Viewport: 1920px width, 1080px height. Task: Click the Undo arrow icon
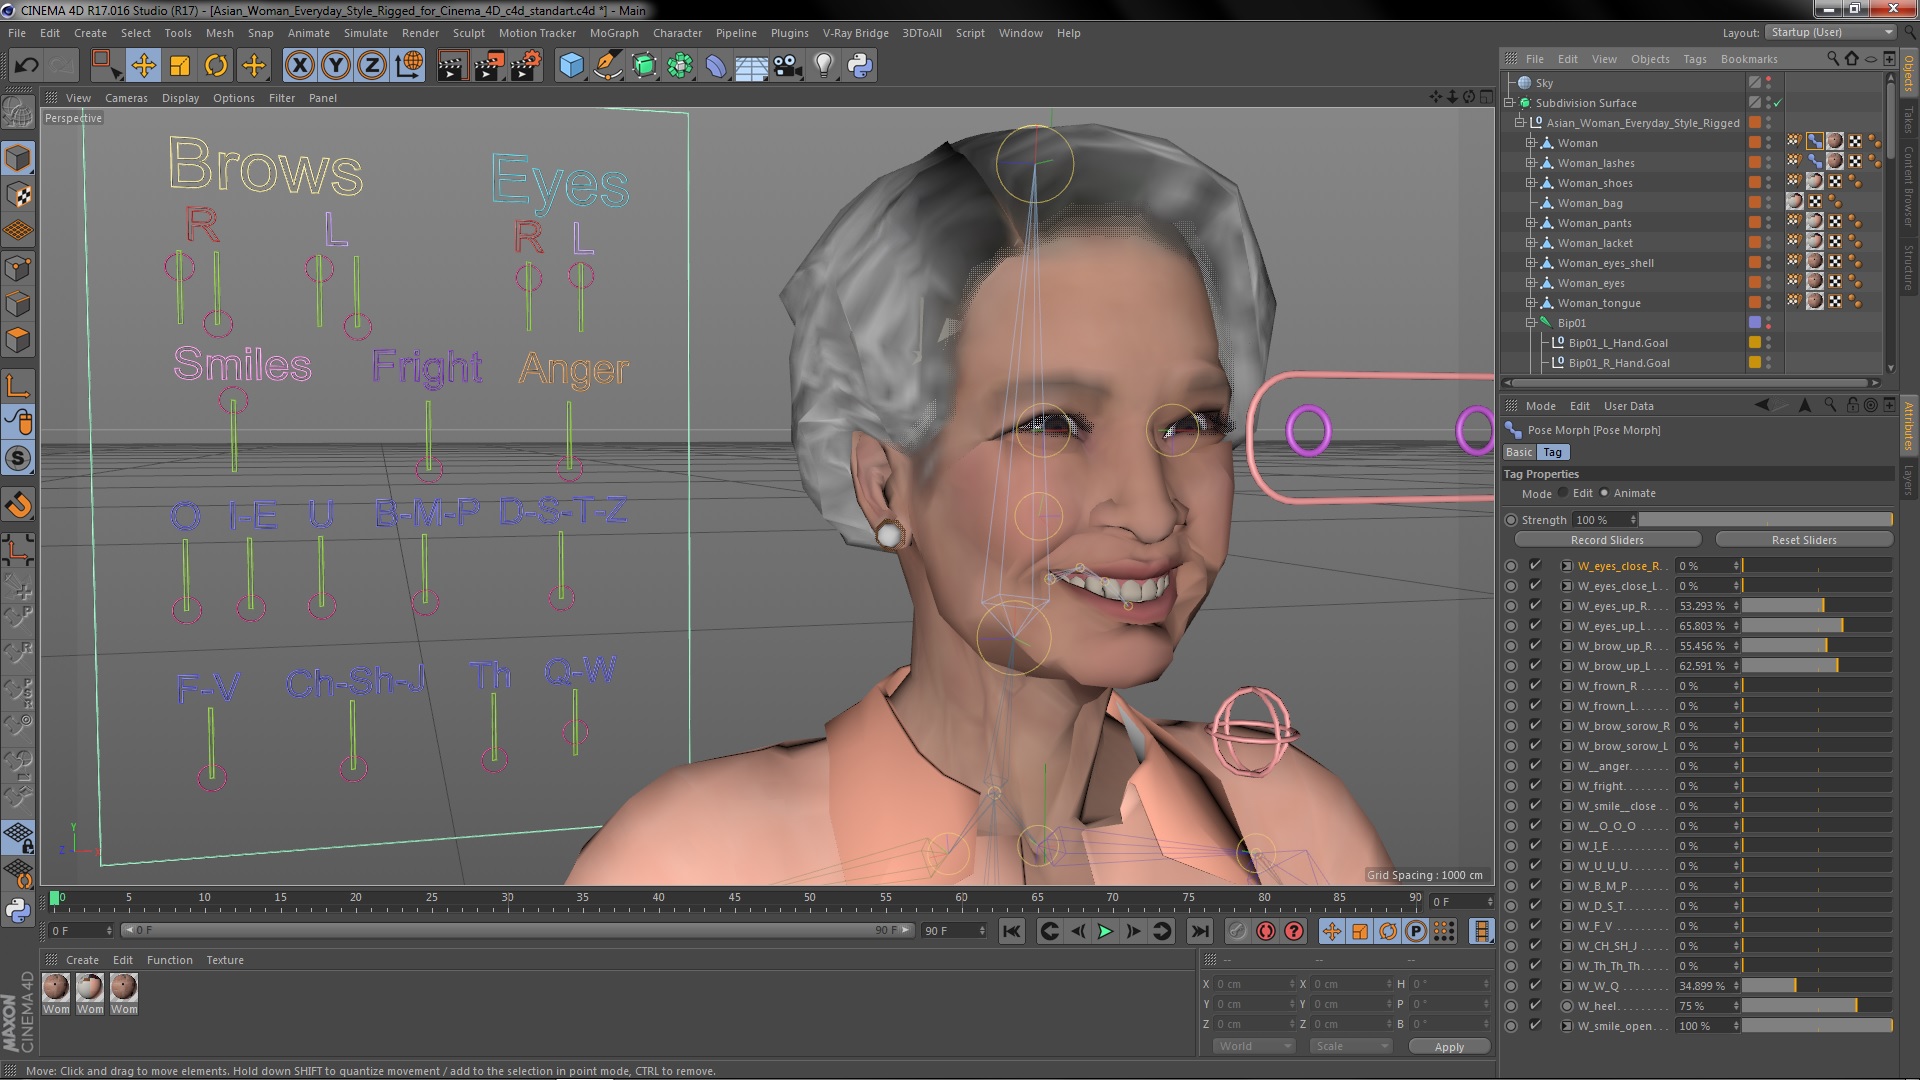click(26, 66)
